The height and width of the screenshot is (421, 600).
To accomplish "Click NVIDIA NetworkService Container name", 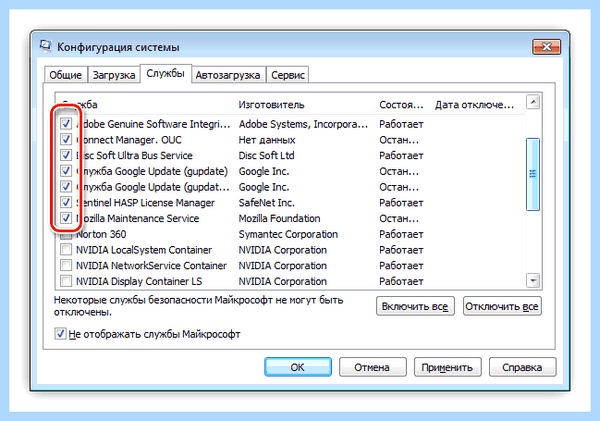I will coord(151,266).
